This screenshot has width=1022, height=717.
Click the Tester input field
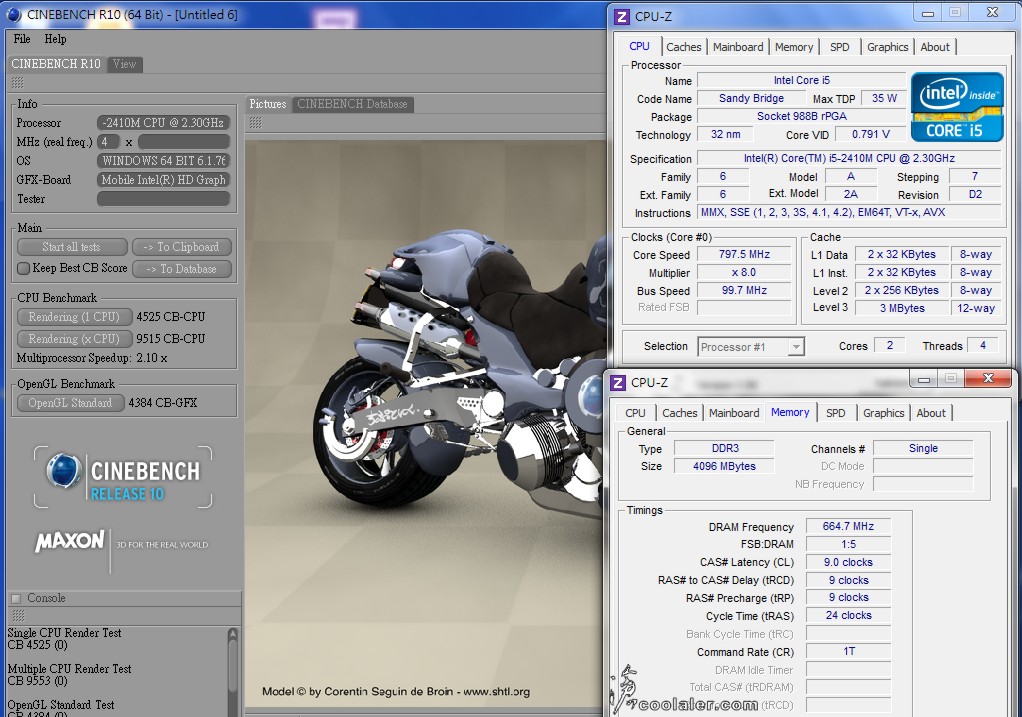164,199
